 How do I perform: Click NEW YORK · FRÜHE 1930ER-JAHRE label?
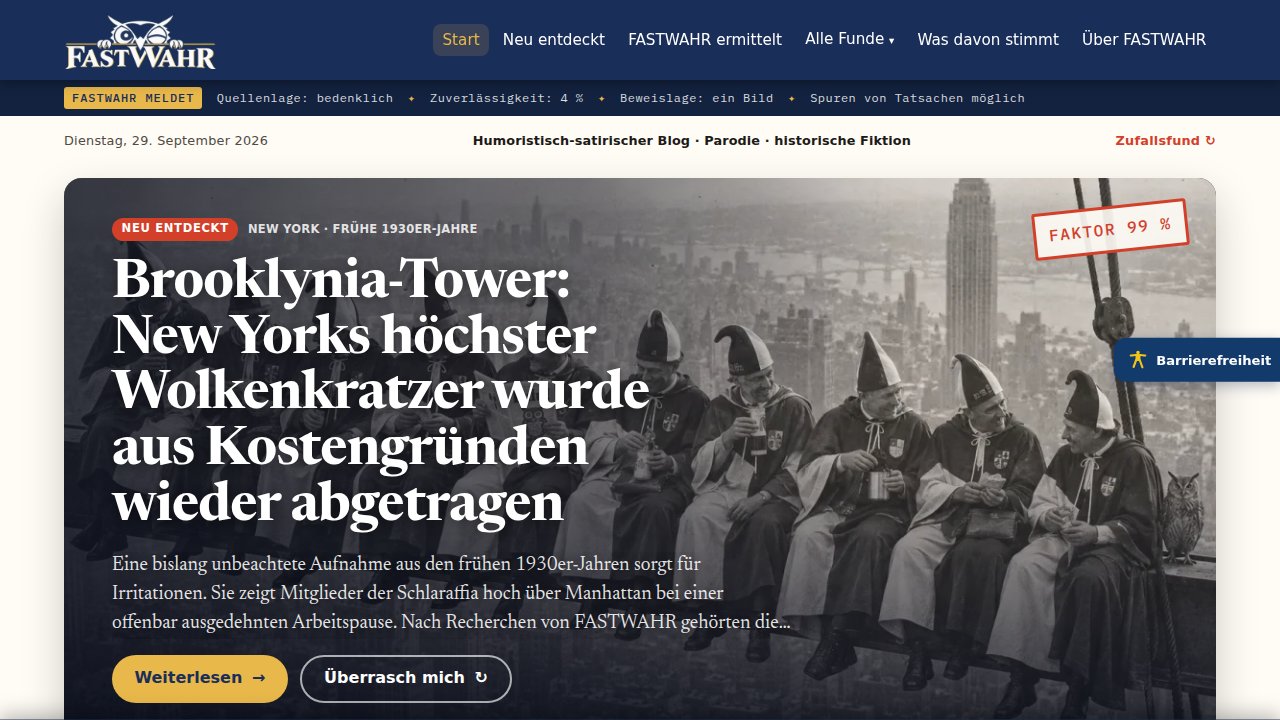click(363, 229)
